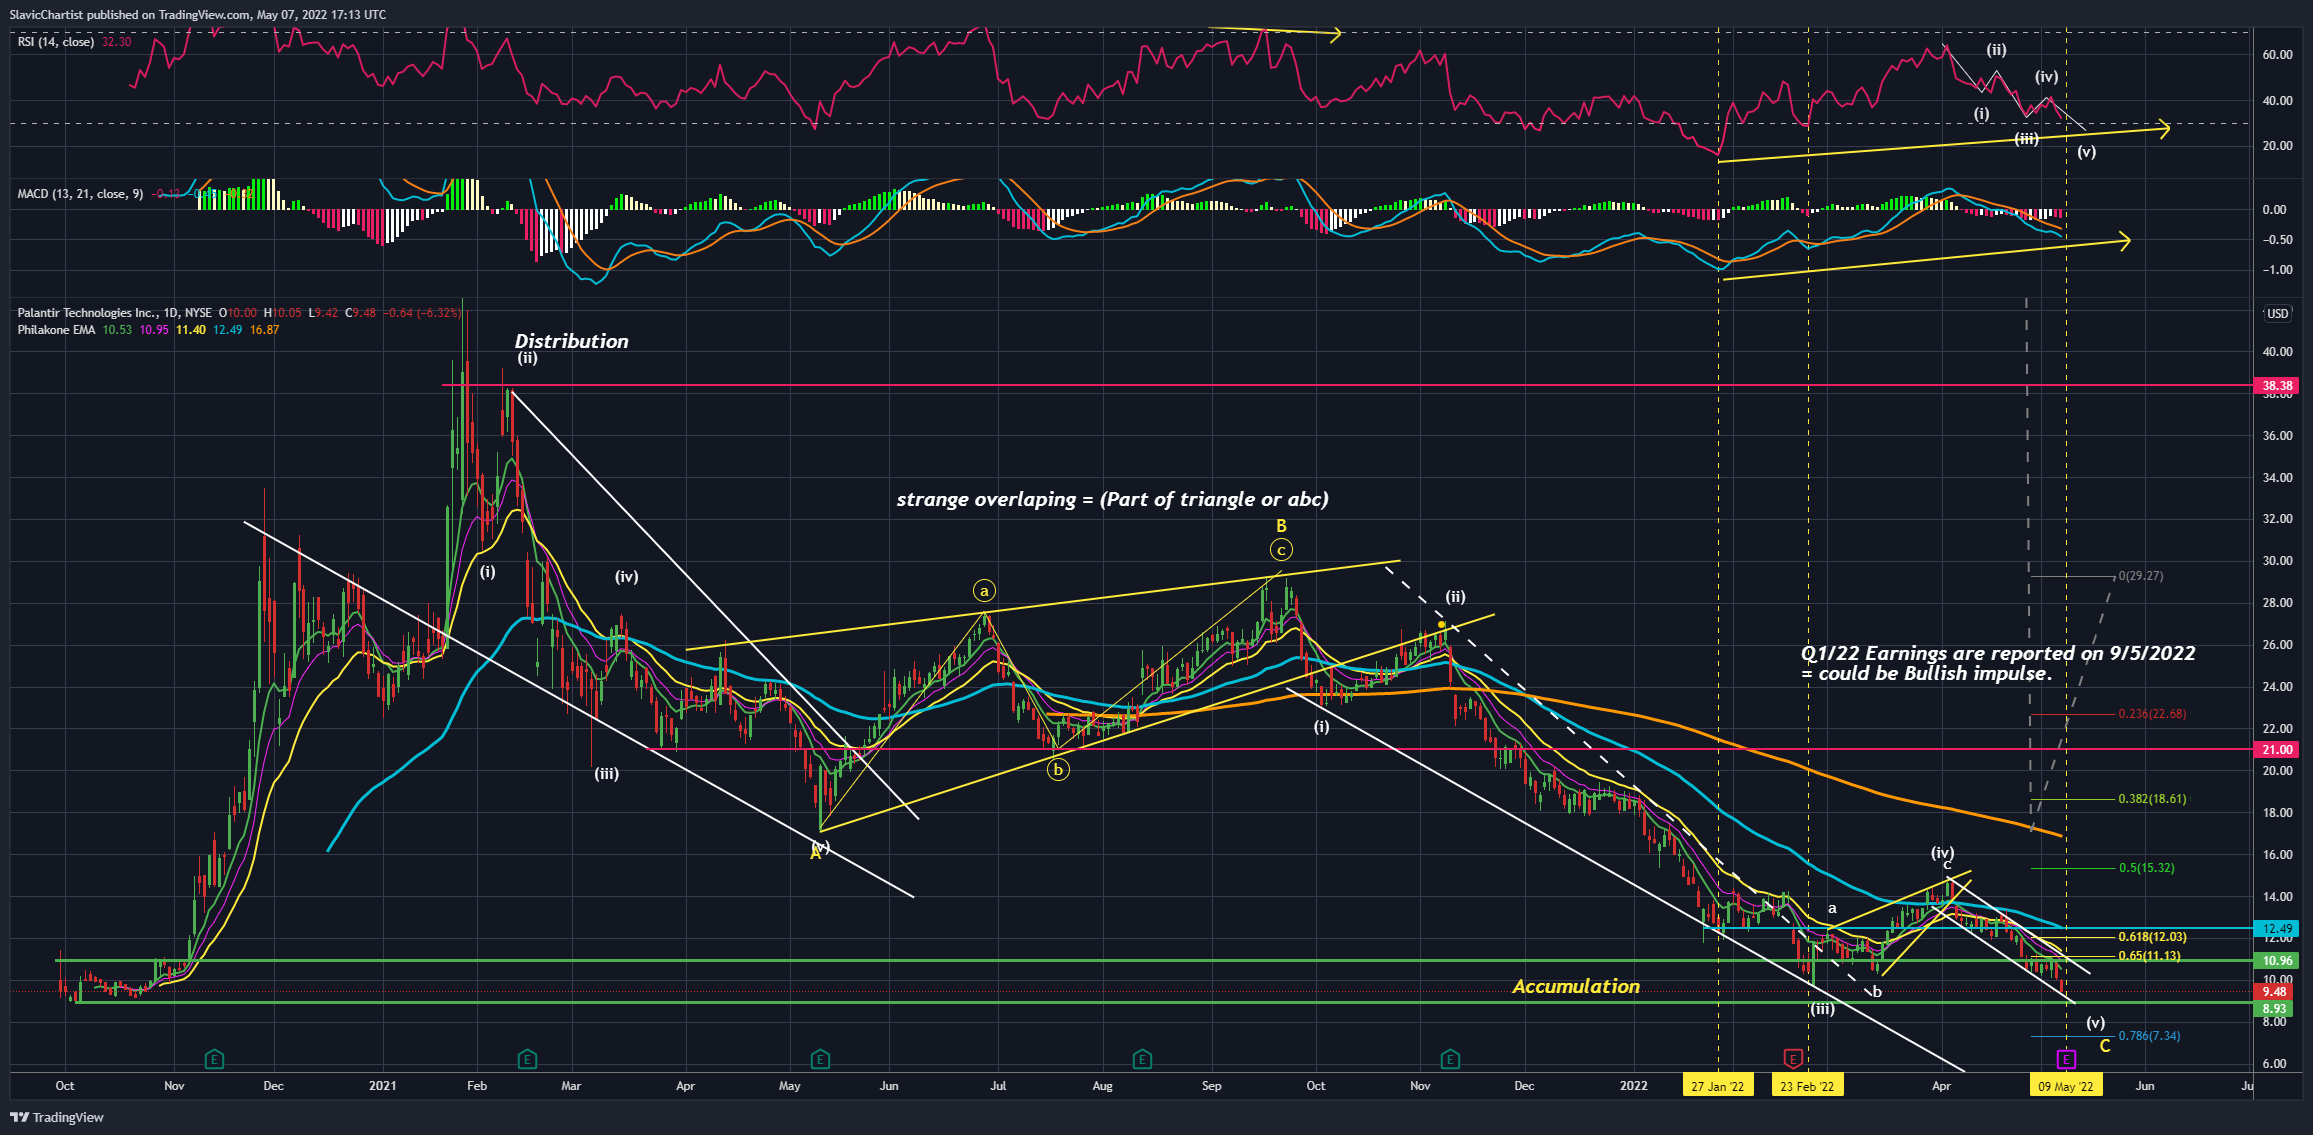Click the May 2021 earnings E marker
Screen dimensions: 2313x1135
tap(819, 1058)
